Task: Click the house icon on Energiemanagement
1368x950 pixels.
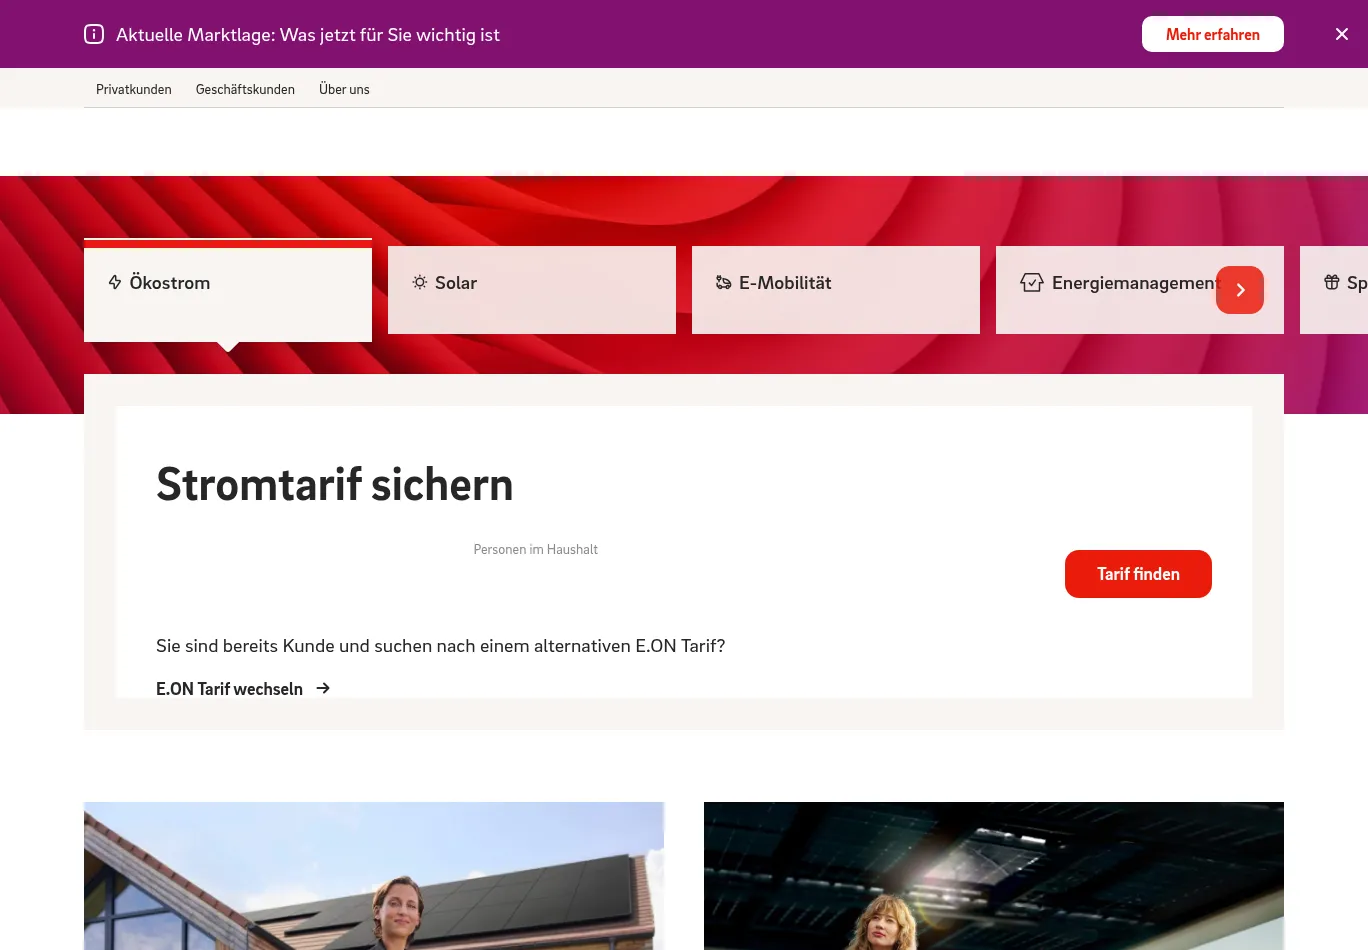Action: [1032, 283]
